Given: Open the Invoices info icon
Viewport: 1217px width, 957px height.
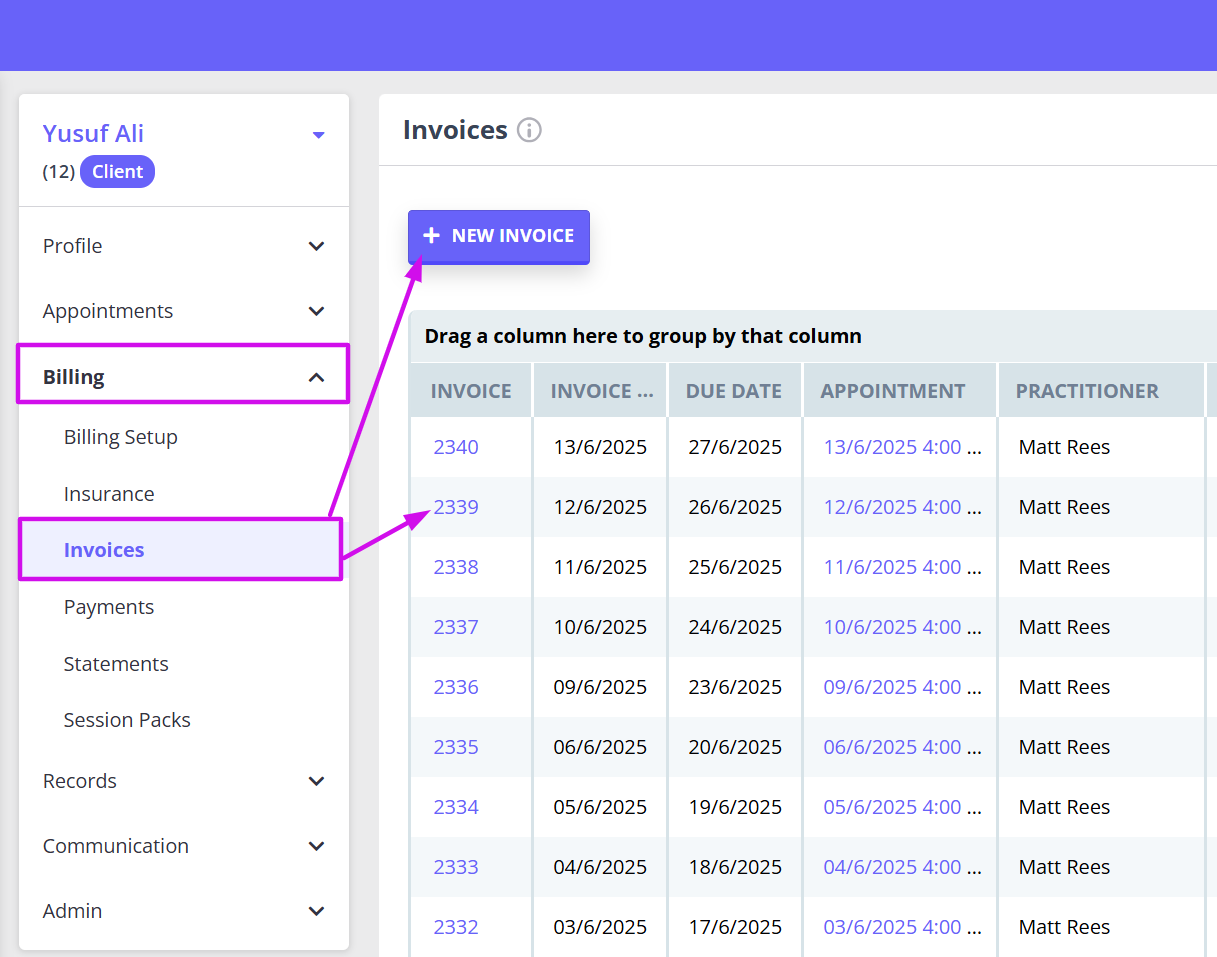Looking at the screenshot, I should pyautogui.click(x=529, y=130).
